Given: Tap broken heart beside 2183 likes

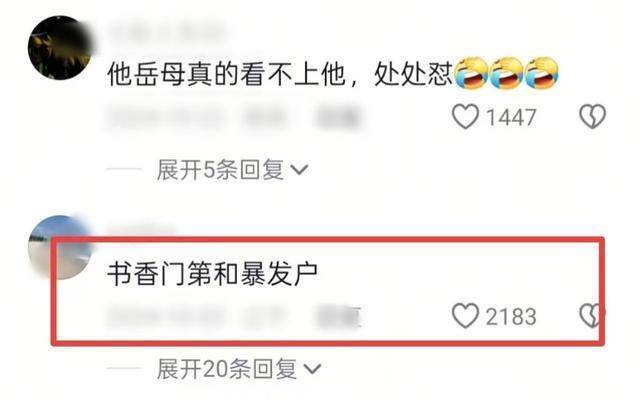Looking at the screenshot, I should [x=592, y=316].
